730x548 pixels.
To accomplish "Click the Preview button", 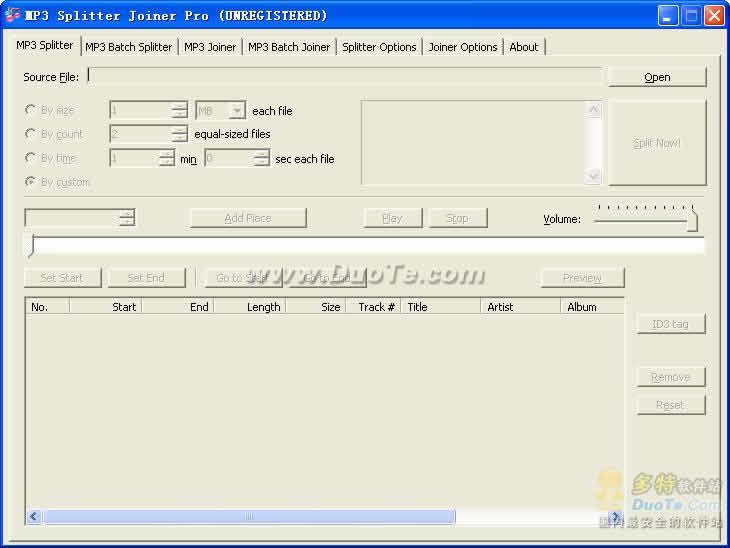I will (582, 277).
